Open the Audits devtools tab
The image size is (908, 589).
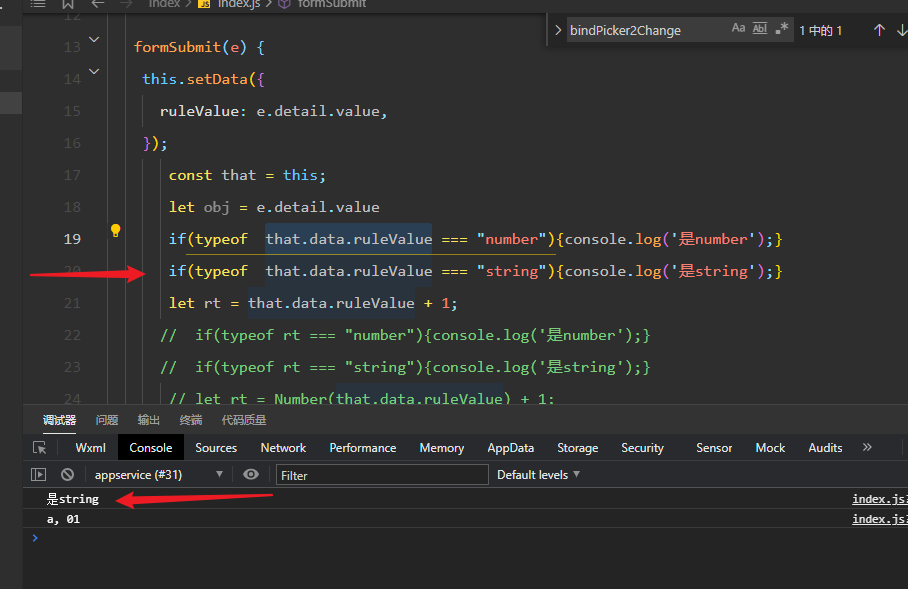(x=825, y=448)
